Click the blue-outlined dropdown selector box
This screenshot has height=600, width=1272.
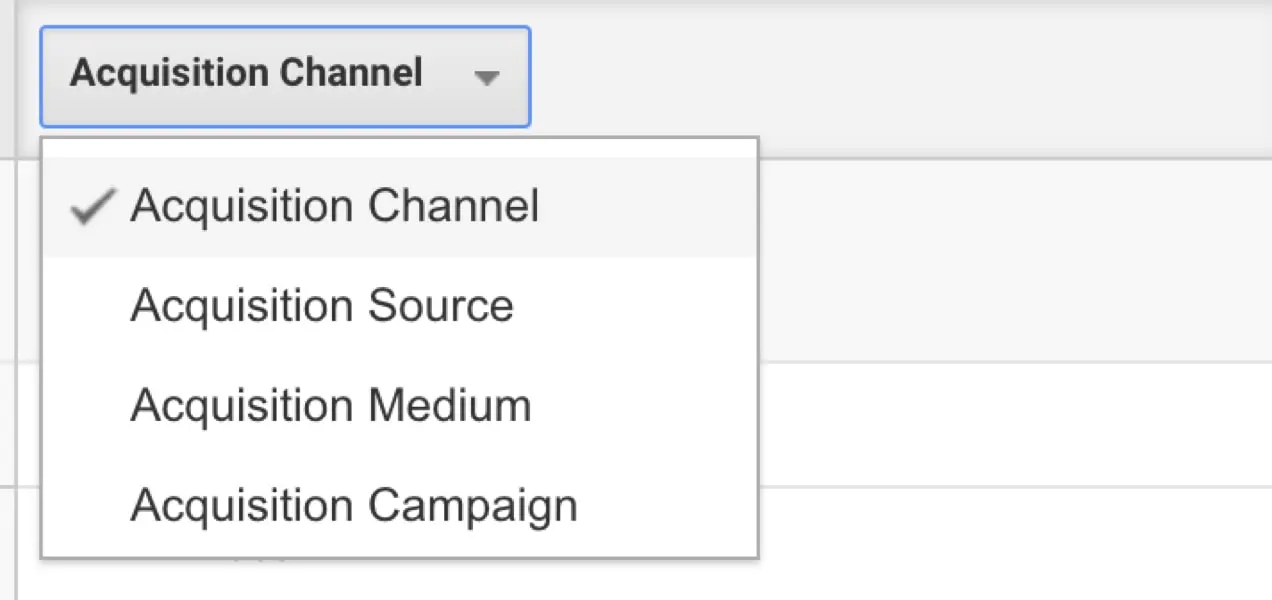(x=285, y=77)
